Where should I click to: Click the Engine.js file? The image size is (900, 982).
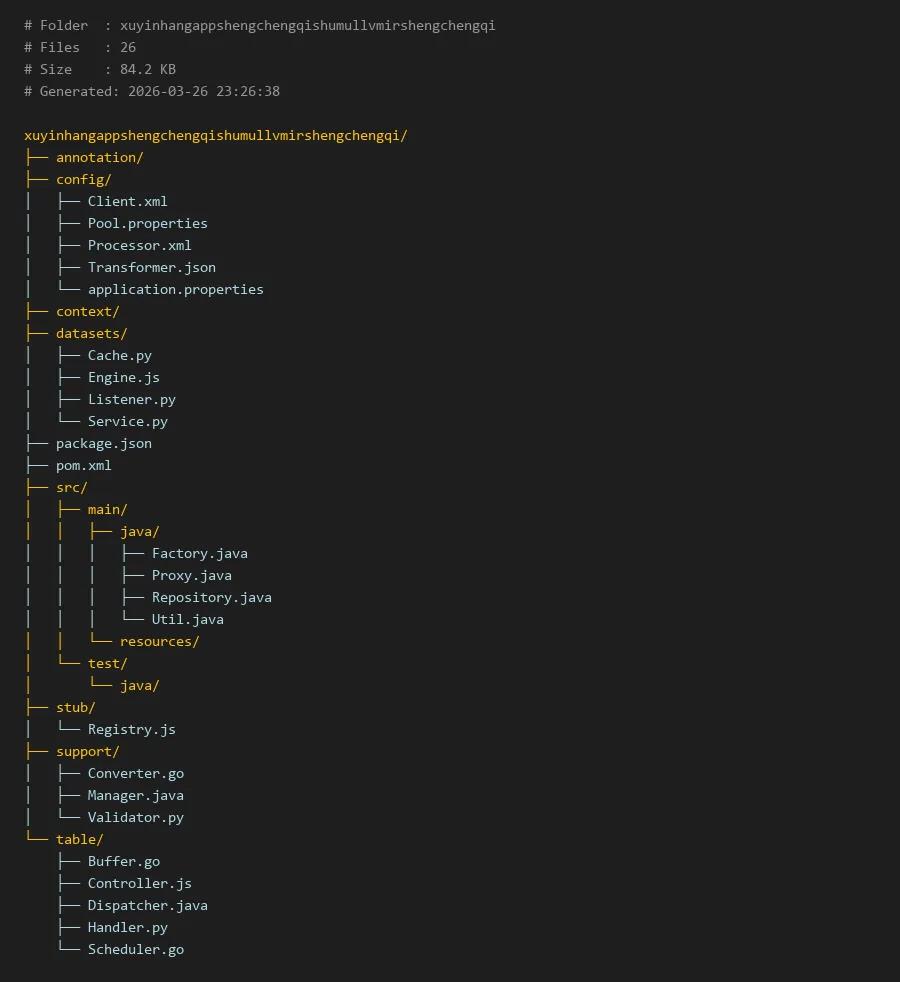pyautogui.click(x=123, y=377)
